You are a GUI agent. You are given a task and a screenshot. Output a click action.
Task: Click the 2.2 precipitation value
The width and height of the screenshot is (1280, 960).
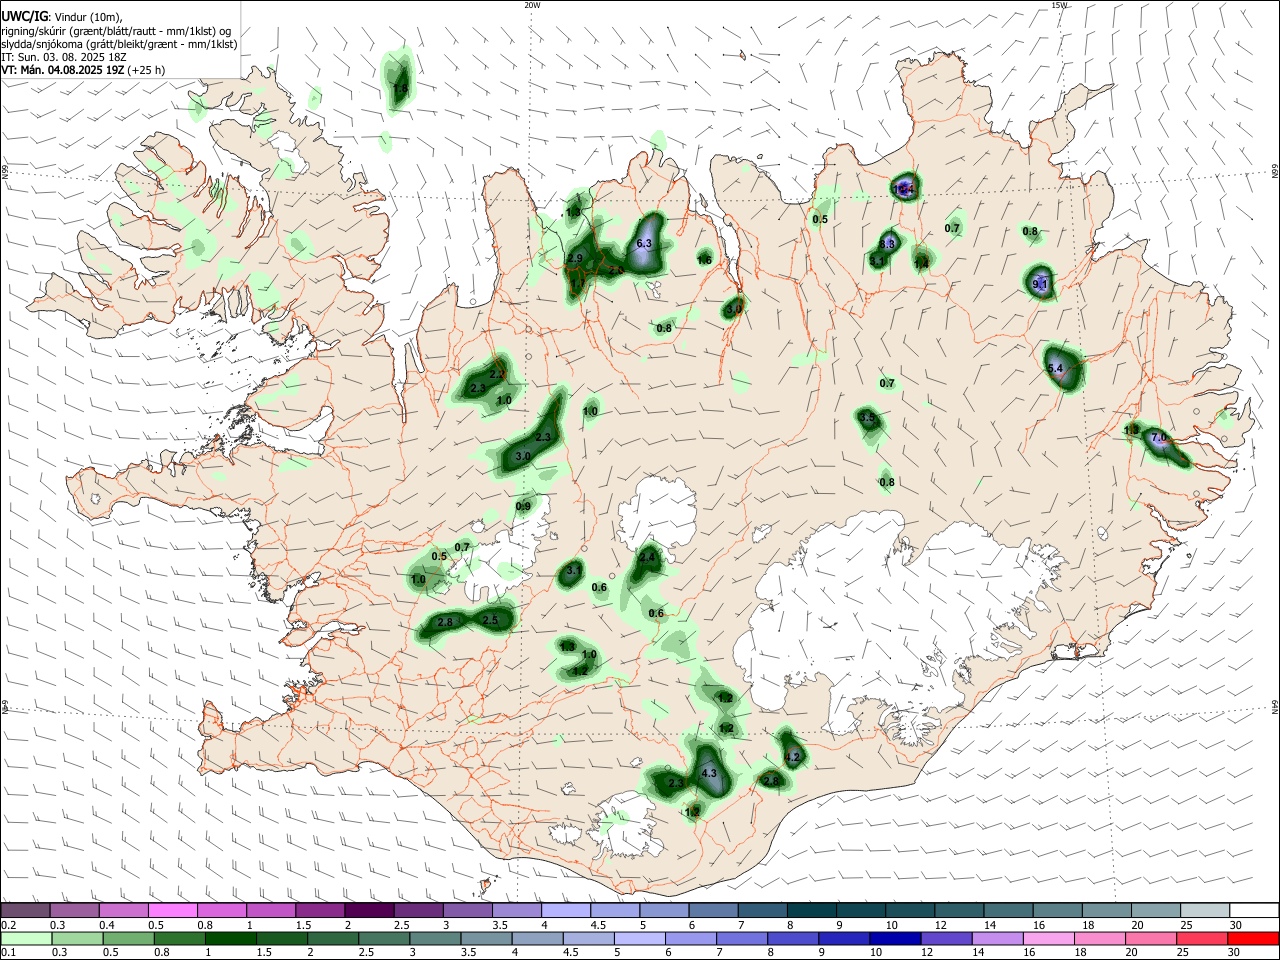pyautogui.click(x=497, y=375)
